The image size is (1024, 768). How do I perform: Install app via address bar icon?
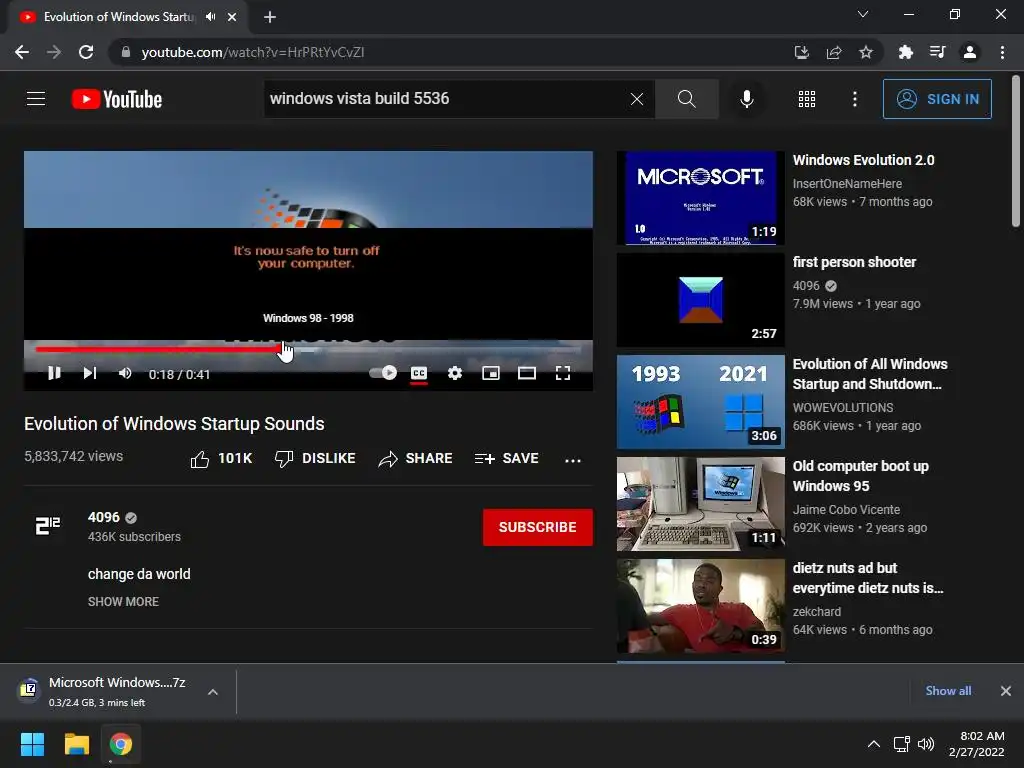click(801, 52)
